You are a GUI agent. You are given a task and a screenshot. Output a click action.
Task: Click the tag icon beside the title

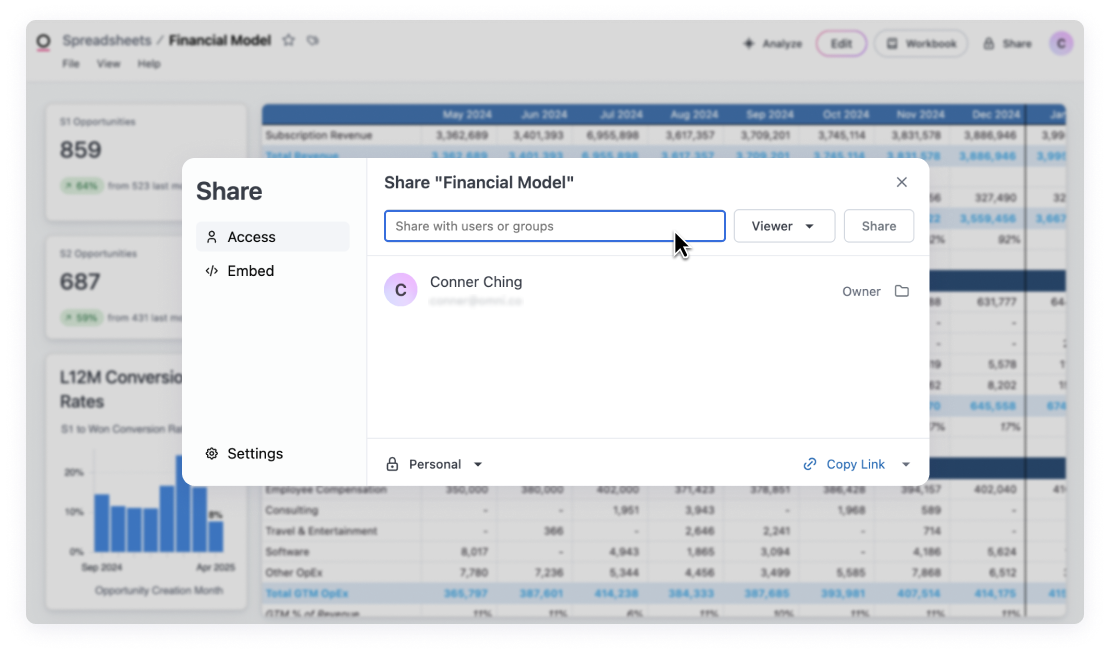tap(313, 41)
